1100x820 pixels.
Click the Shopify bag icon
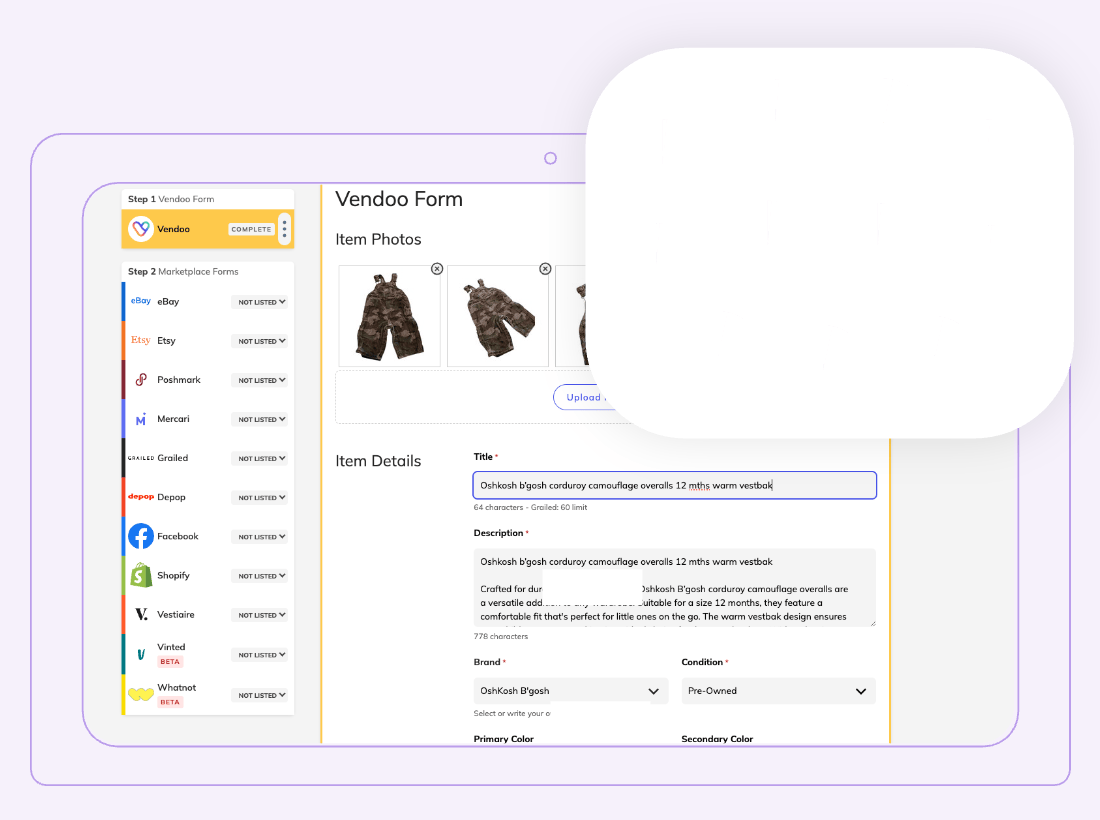(141, 575)
